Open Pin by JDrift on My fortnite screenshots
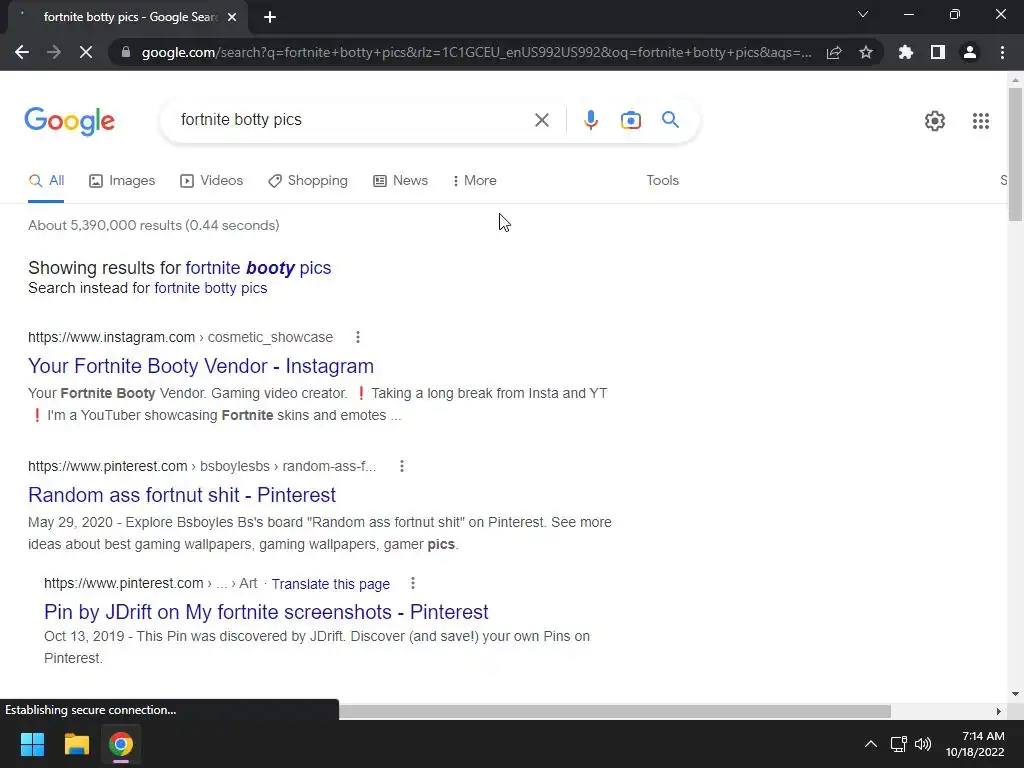Viewport: 1024px width, 768px height. coord(266,612)
